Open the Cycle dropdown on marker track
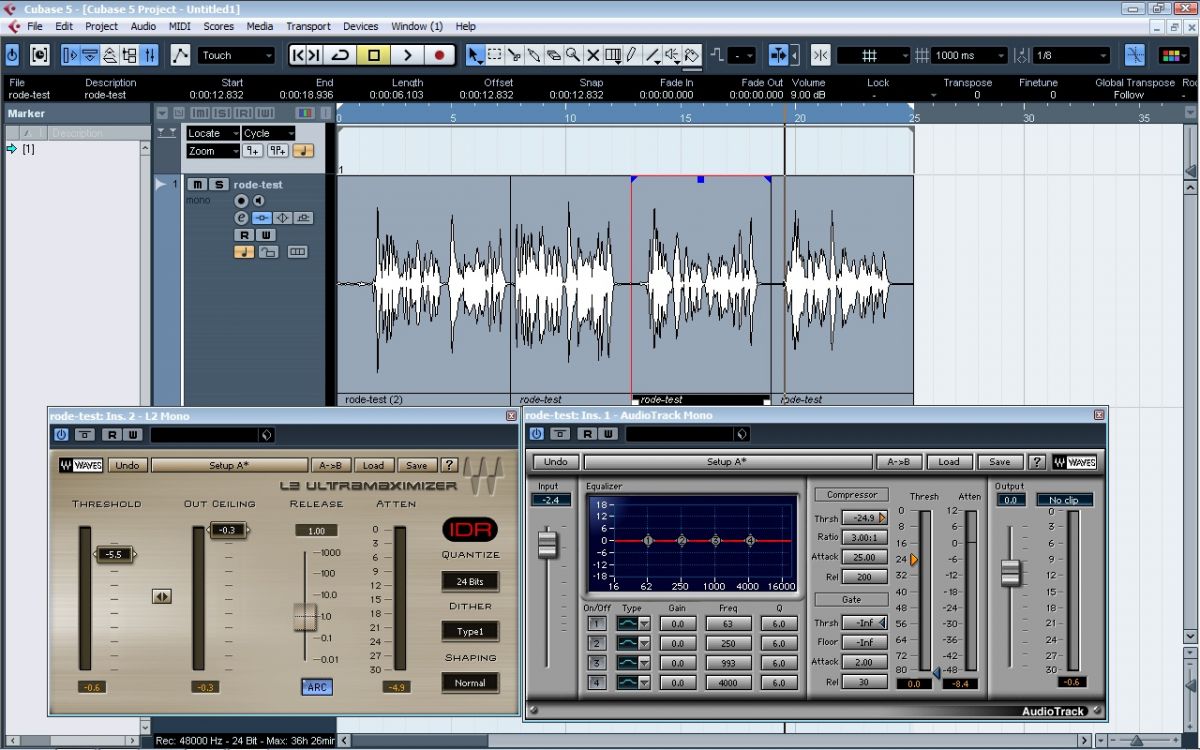The height and width of the screenshot is (750, 1200). coord(269,133)
